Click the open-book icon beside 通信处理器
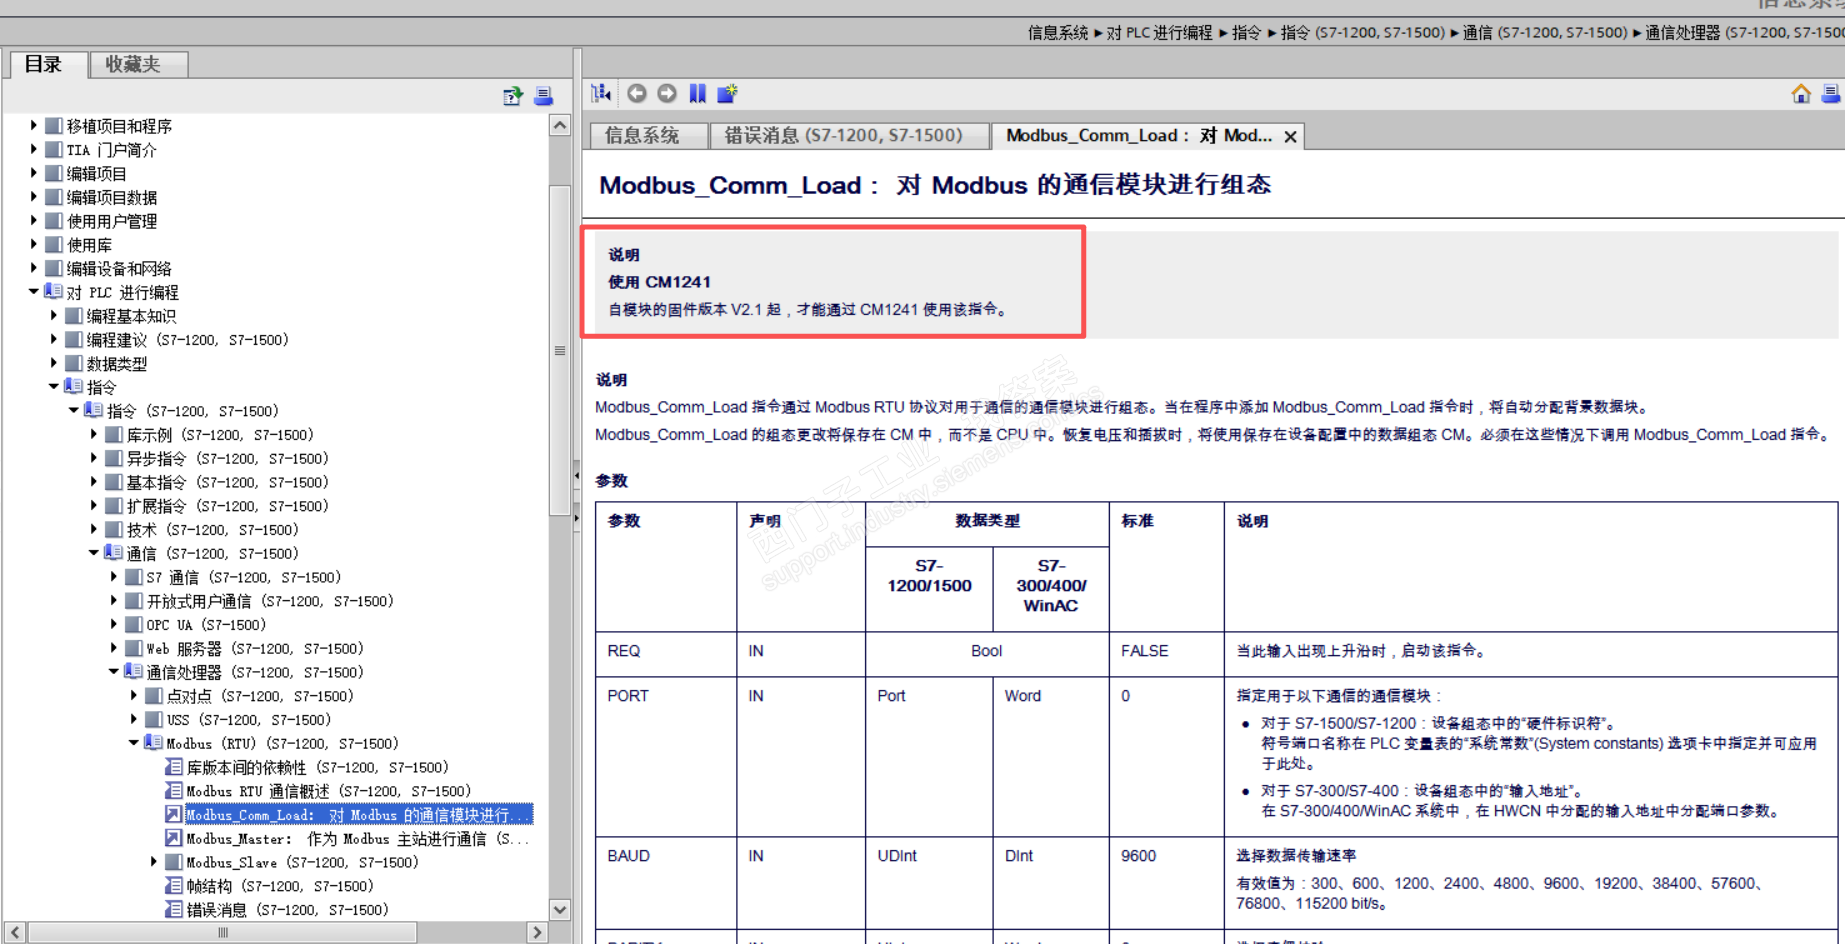This screenshot has width=1845, height=944. [134, 672]
